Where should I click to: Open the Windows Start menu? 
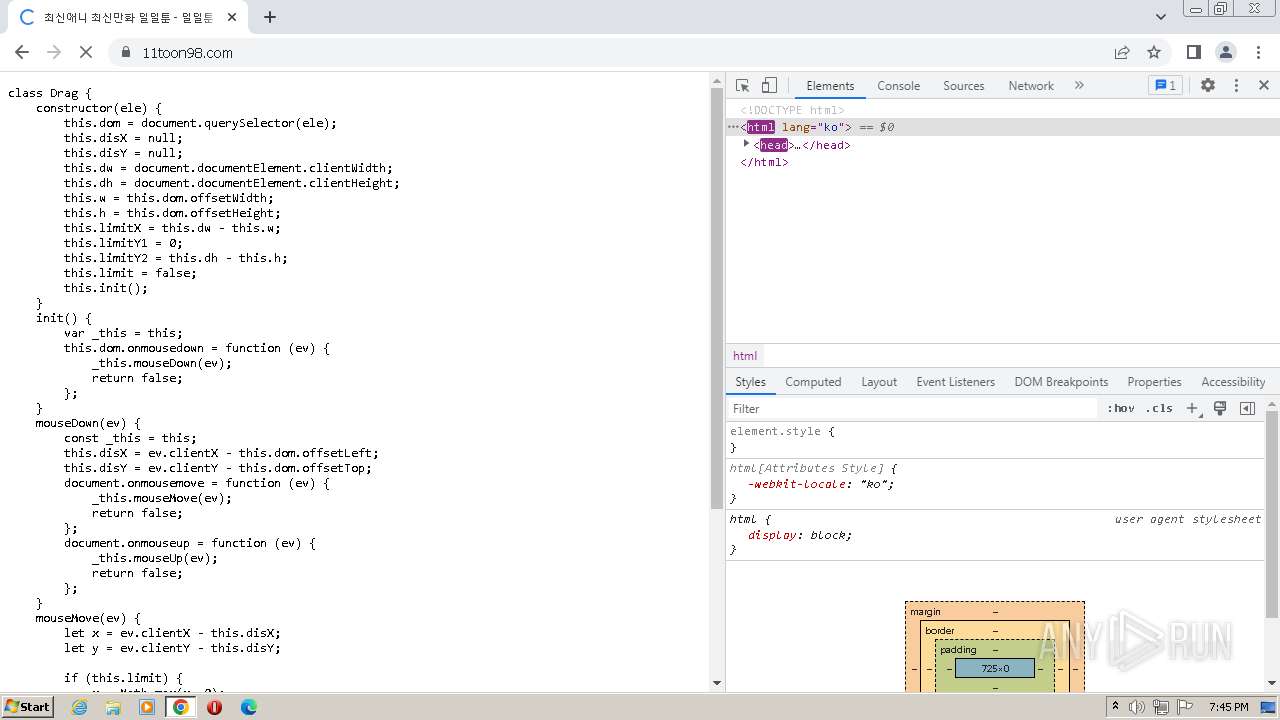[28, 706]
